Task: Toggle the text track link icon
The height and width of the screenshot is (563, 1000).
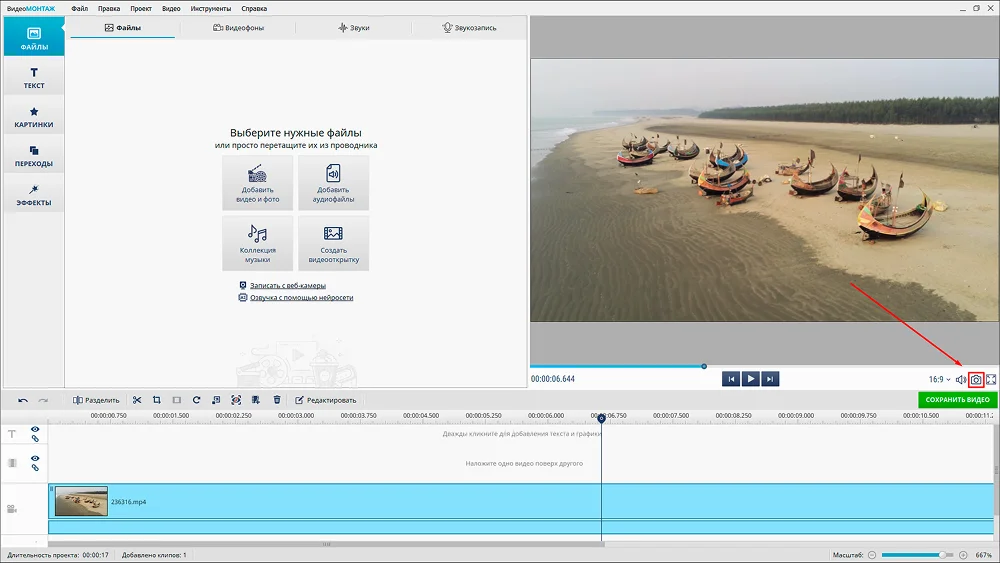Action: 35,439
